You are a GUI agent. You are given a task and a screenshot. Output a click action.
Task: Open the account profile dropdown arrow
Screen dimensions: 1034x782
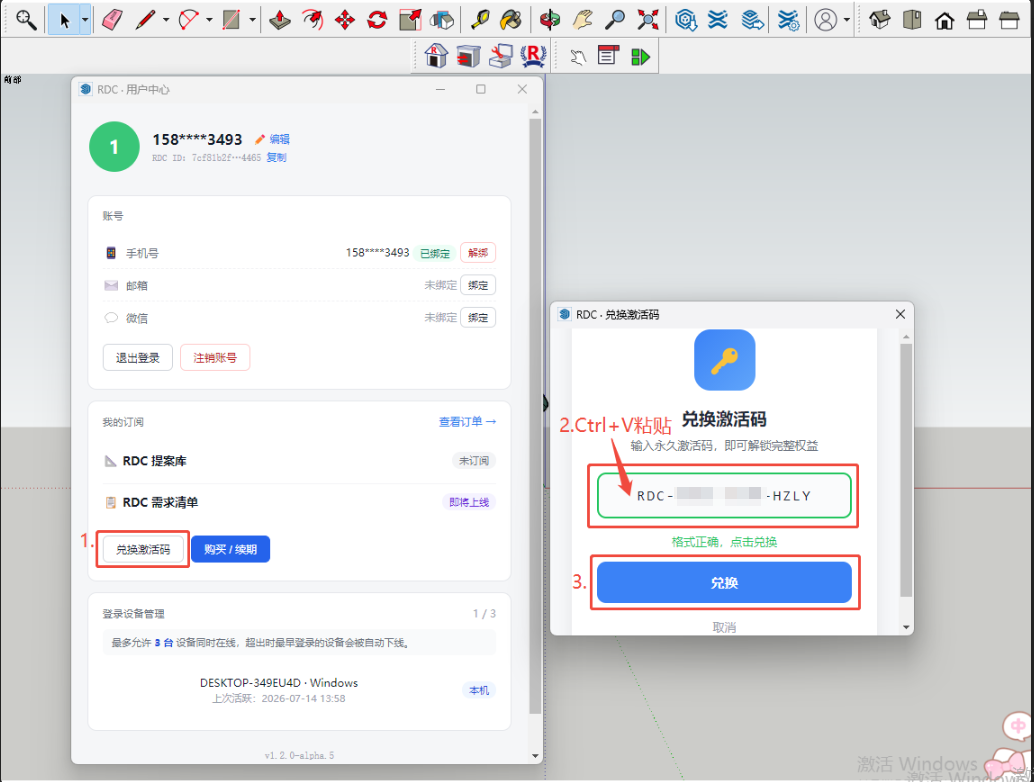tap(847, 20)
